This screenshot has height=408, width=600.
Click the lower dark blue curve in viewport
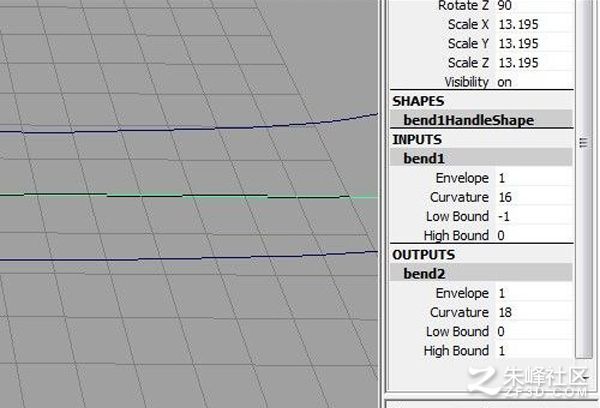pos(188,258)
